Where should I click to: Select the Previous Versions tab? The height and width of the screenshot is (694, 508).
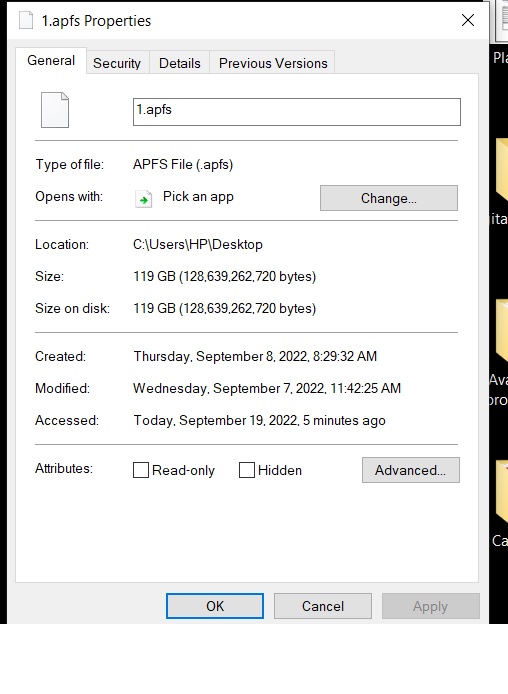[273, 63]
